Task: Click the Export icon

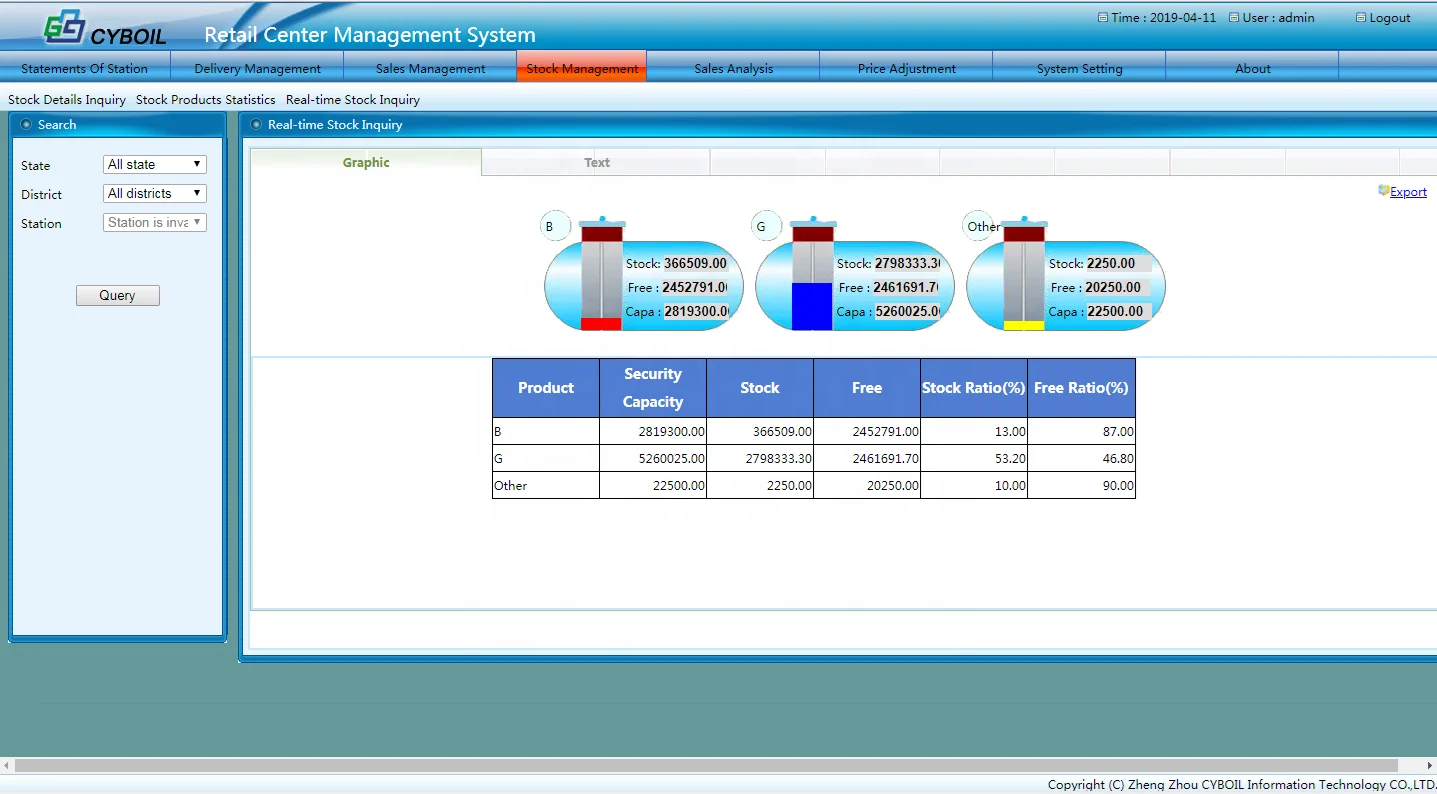Action: [1383, 191]
